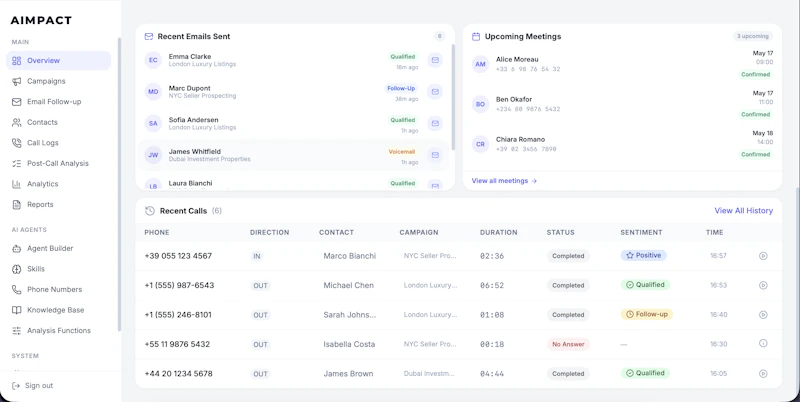800x402 pixels.
Task: Click phone number +39 055 123 4567
Action: click(x=178, y=256)
